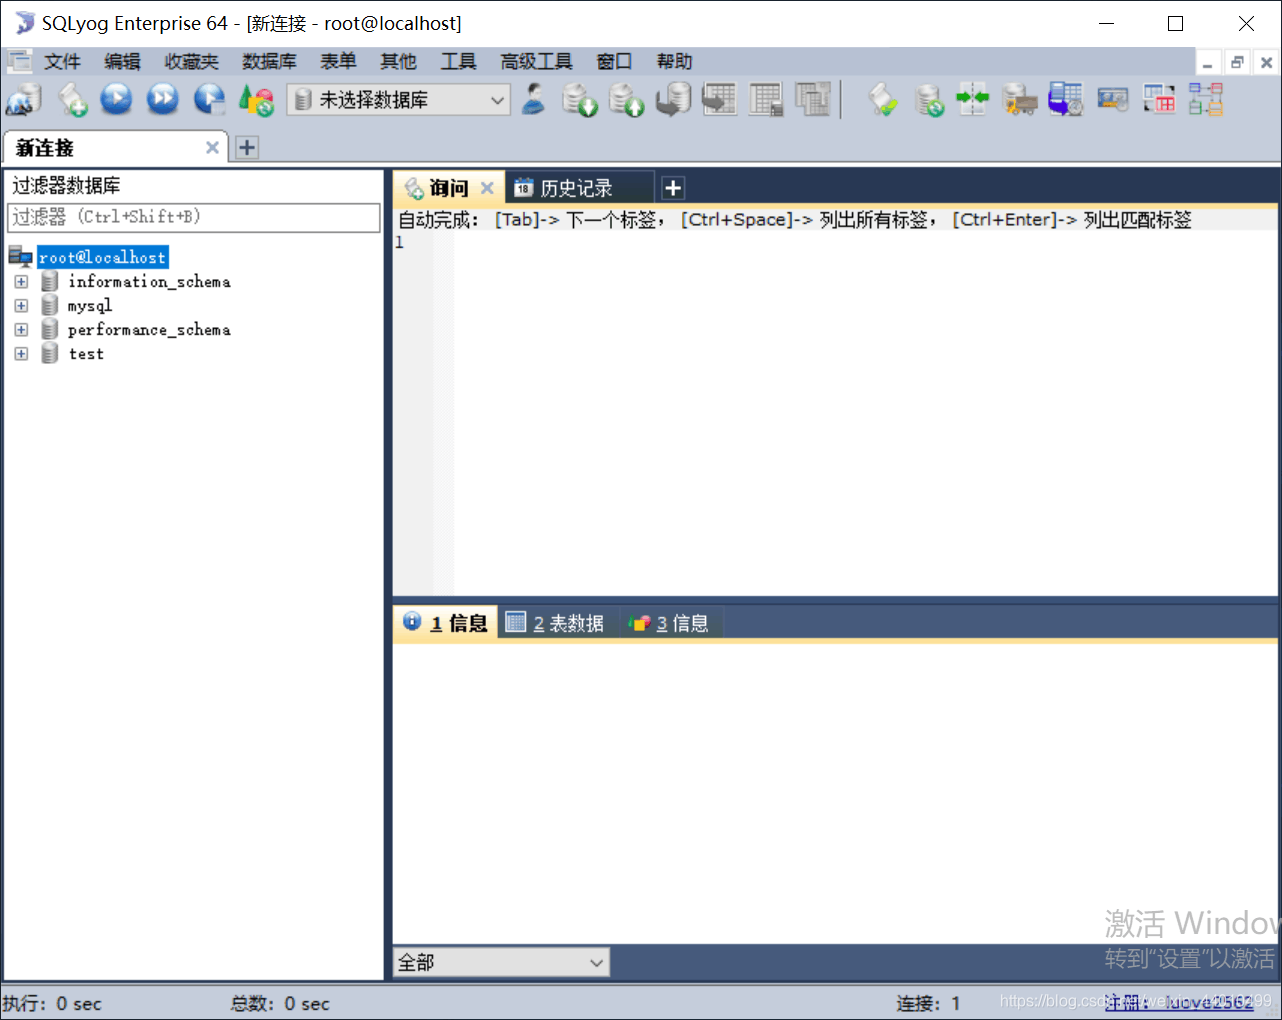Switch to the 3 信息 tab
The height and width of the screenshot is (1020, 1282).
pos(669,623)
